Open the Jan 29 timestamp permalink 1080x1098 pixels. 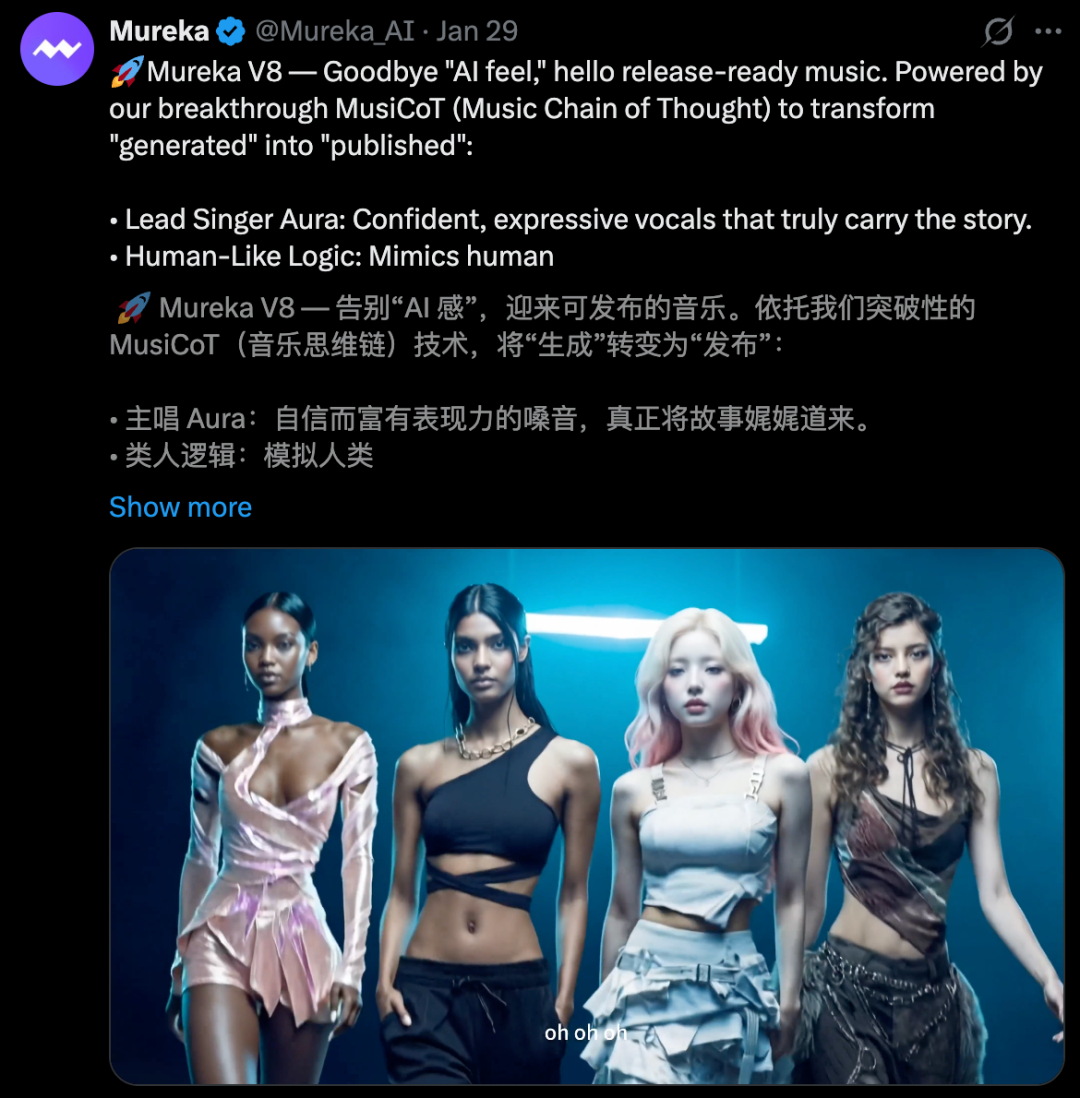(x=477, y=32)
